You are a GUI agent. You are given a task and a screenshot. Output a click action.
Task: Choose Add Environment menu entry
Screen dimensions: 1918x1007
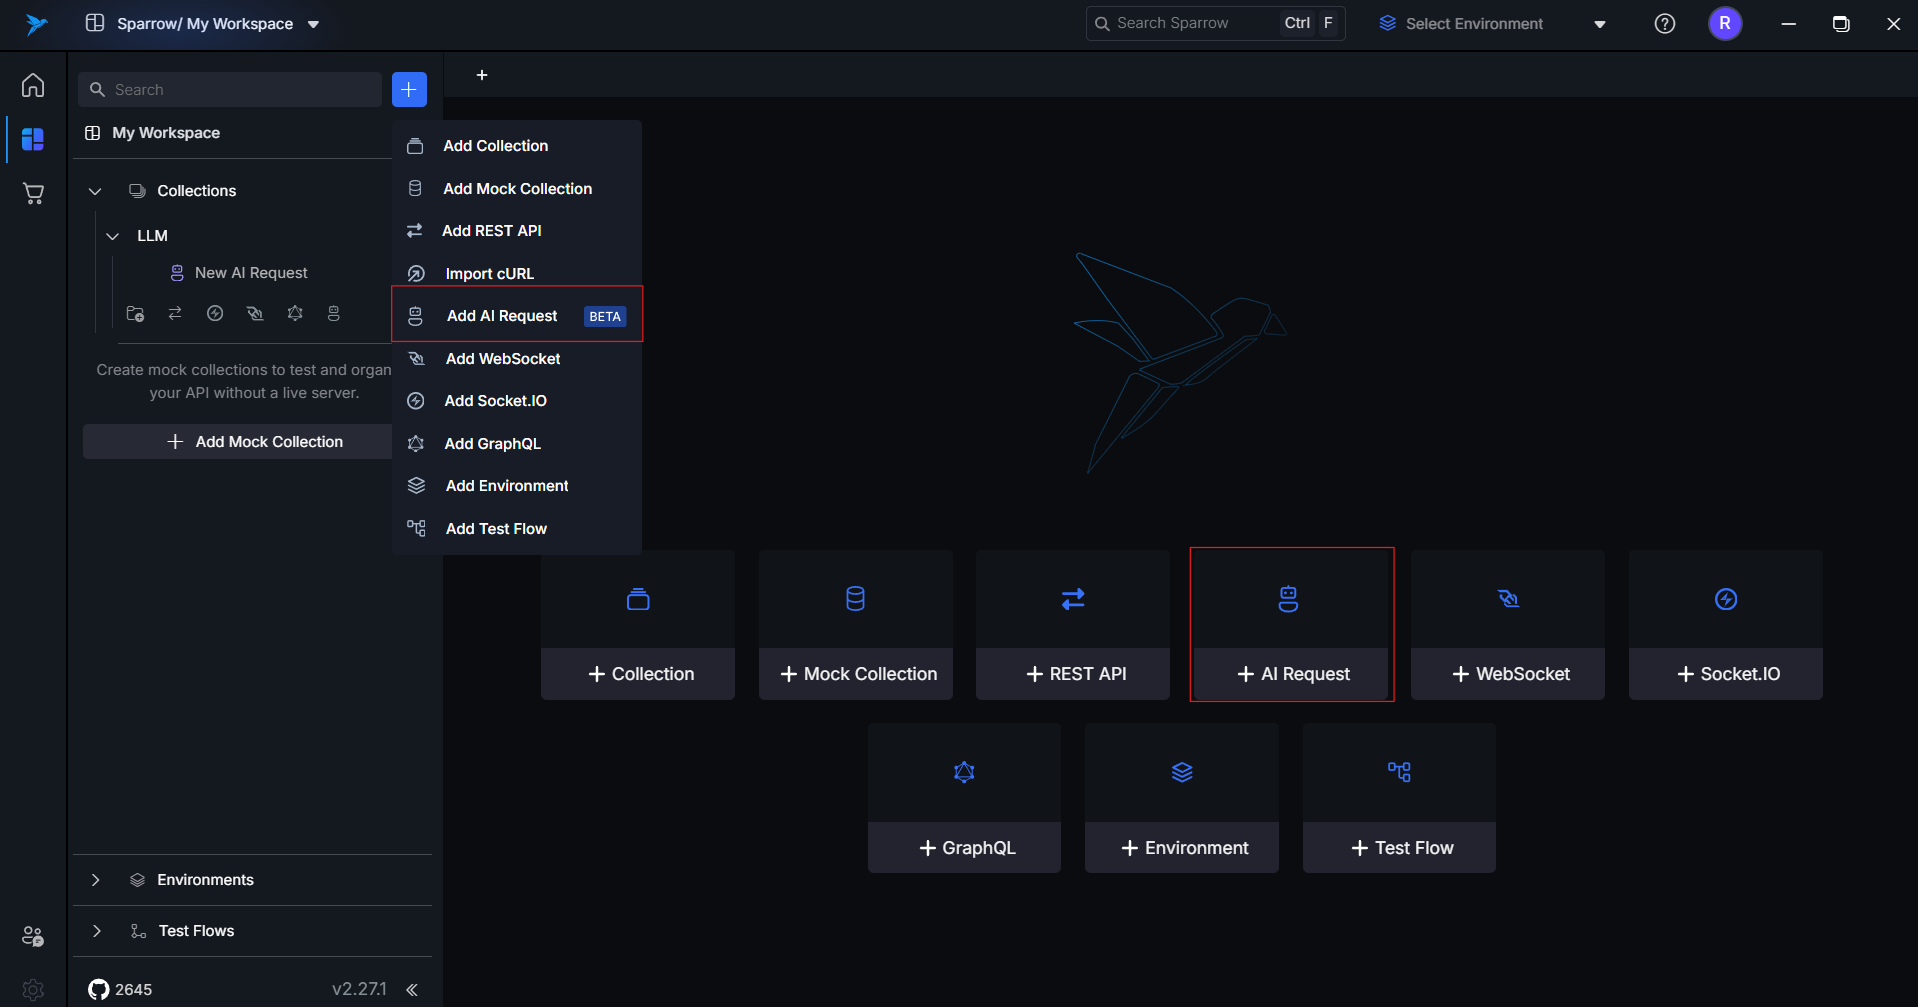tap(516, 486)
